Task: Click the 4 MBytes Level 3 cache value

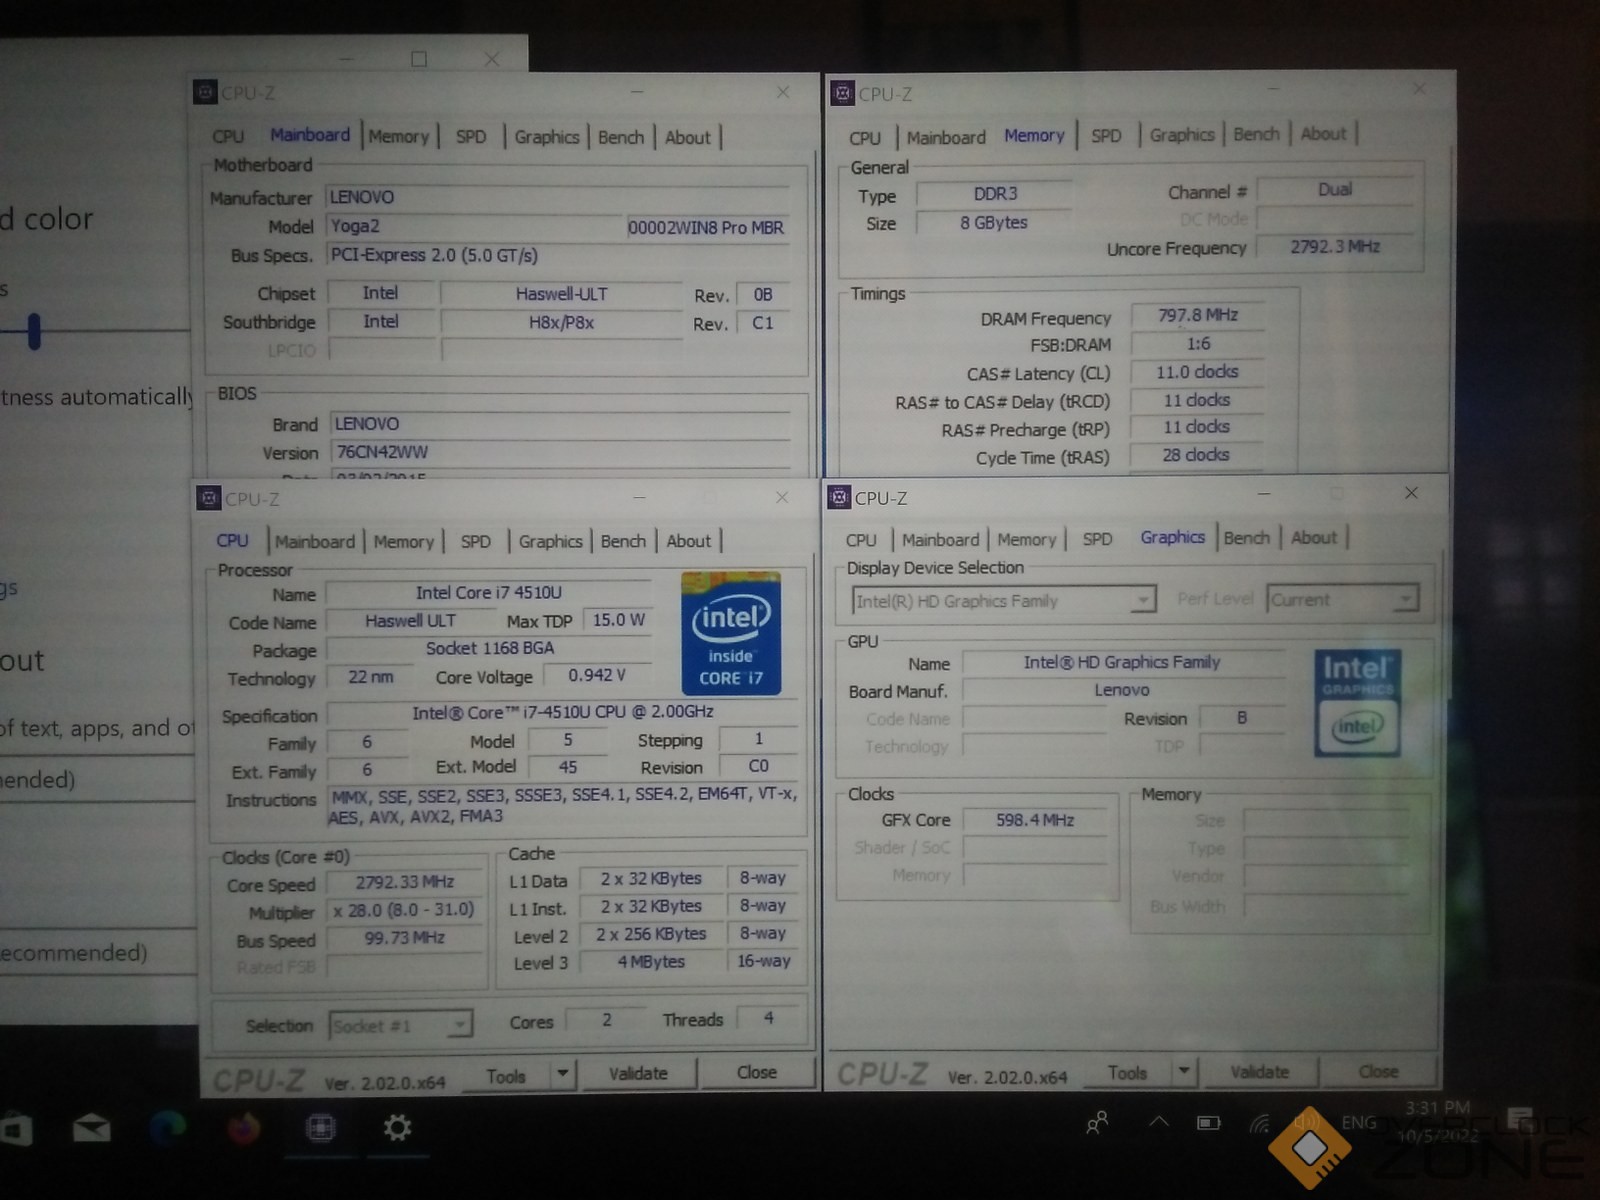Action: (x=651, y=961)
